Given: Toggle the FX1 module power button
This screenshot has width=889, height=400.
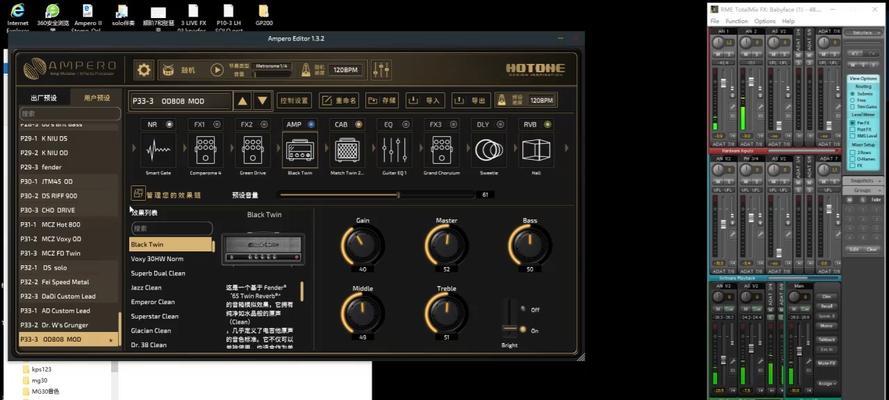Looking at the screenshot, I should (x=217, y=124).
